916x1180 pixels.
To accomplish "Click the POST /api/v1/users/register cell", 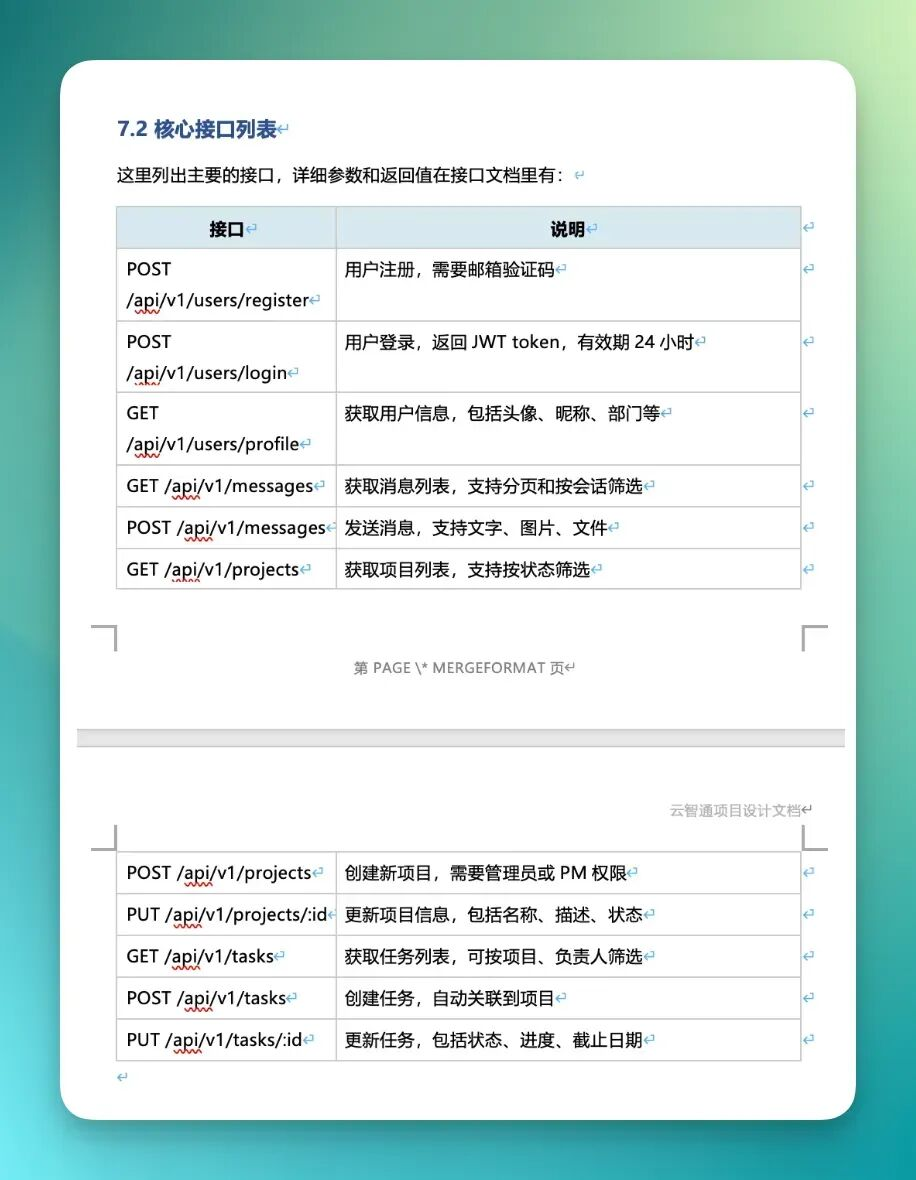I will coord(218,285).
